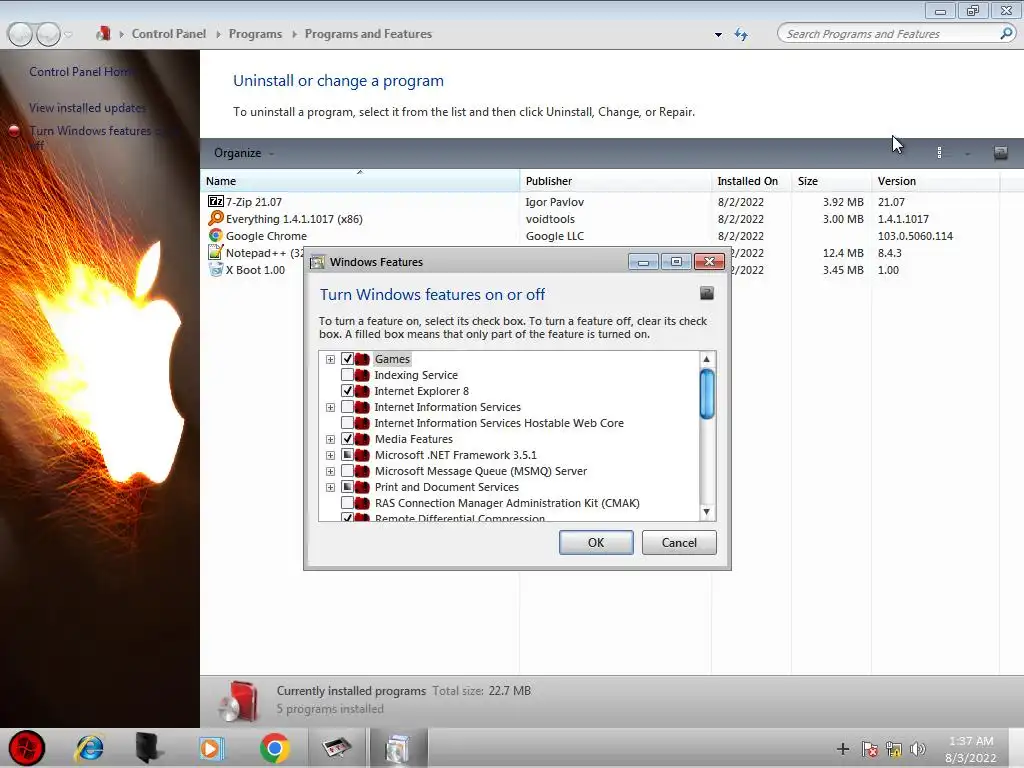Open Control Panel Home link
The width and height of the screenshot is (1024, 768).
click(82, 72)
